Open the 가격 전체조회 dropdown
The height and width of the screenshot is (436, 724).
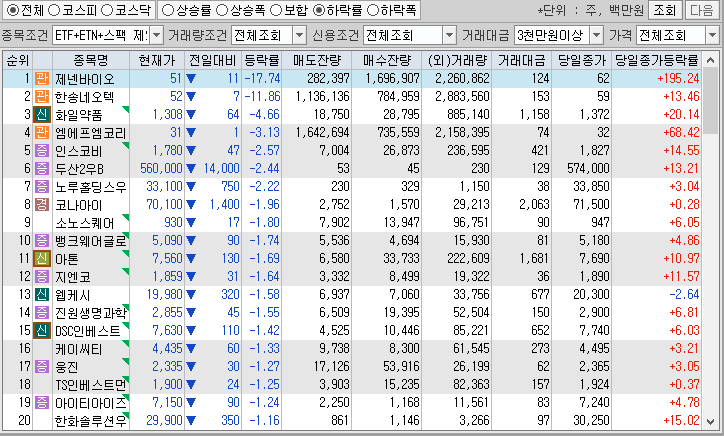[712, 35]
